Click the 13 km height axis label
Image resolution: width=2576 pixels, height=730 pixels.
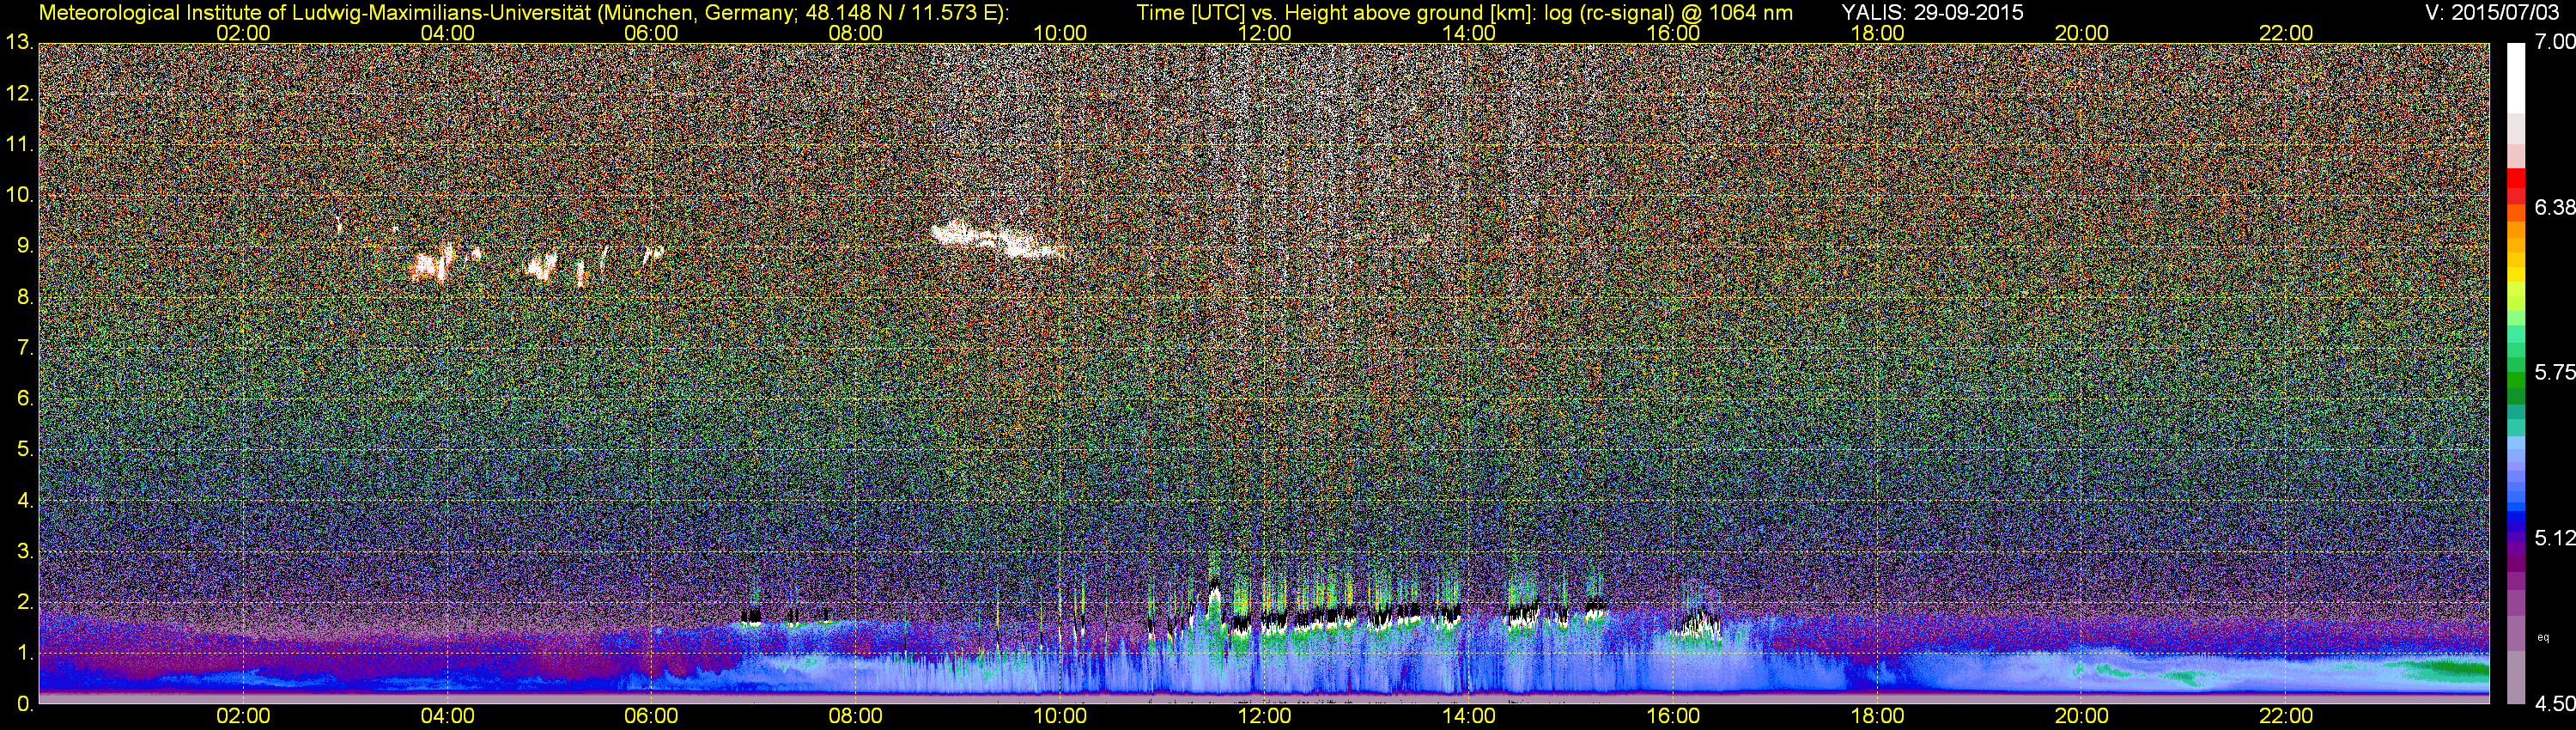pos(19,43)
